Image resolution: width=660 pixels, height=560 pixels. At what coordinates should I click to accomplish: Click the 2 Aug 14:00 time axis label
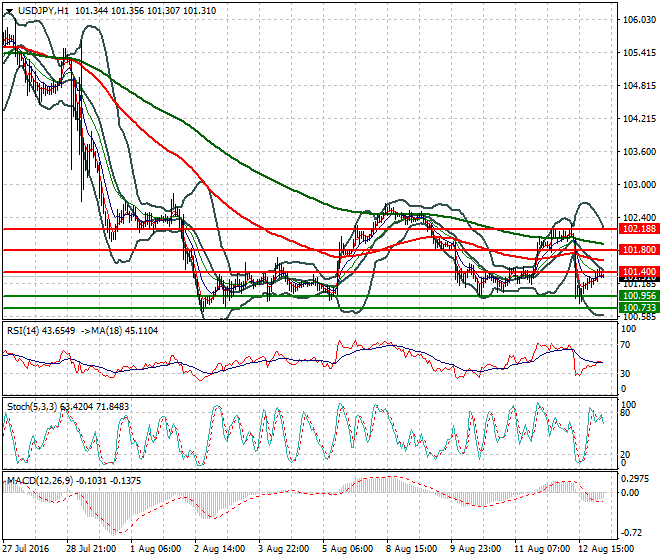tap(220, 550)
